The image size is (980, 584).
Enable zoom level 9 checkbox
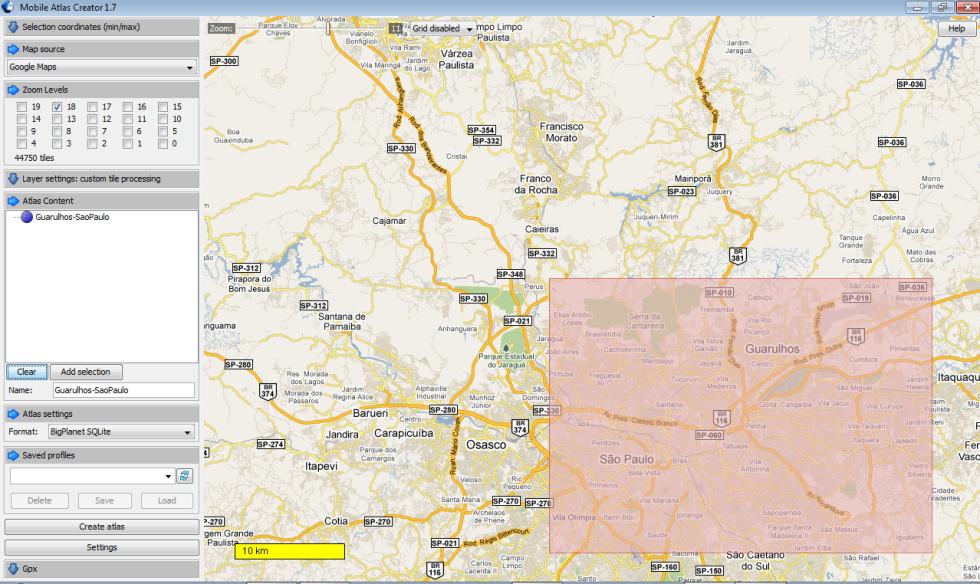(x=22, y=131)
